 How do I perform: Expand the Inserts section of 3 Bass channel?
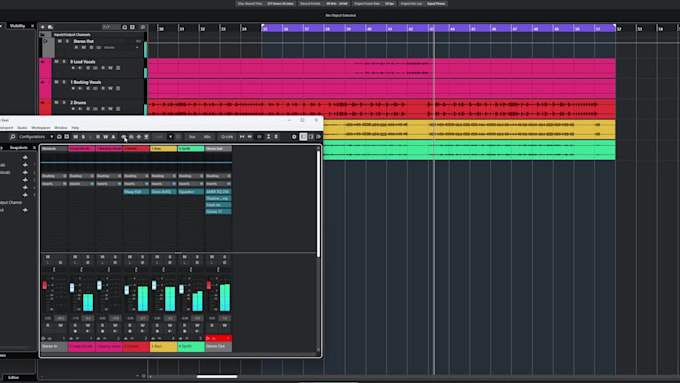click(x=163, y=184)
